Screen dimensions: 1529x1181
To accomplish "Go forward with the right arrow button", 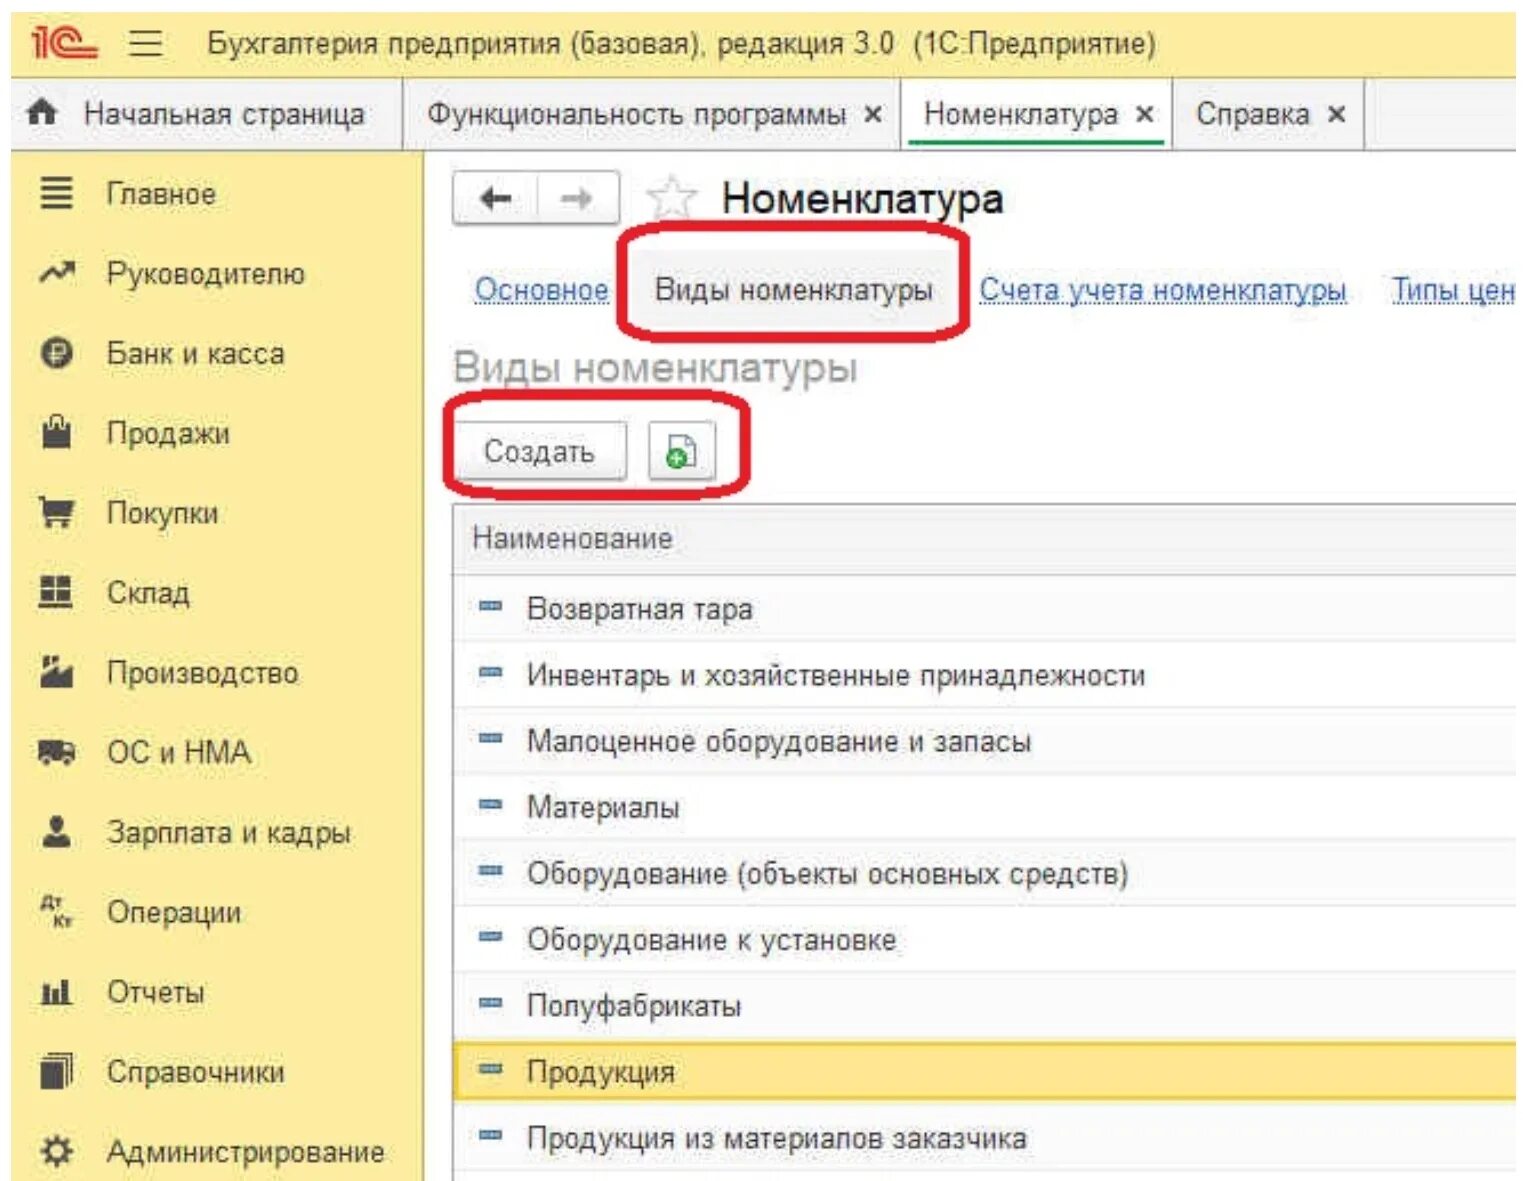I will click(x=577, y=199).
